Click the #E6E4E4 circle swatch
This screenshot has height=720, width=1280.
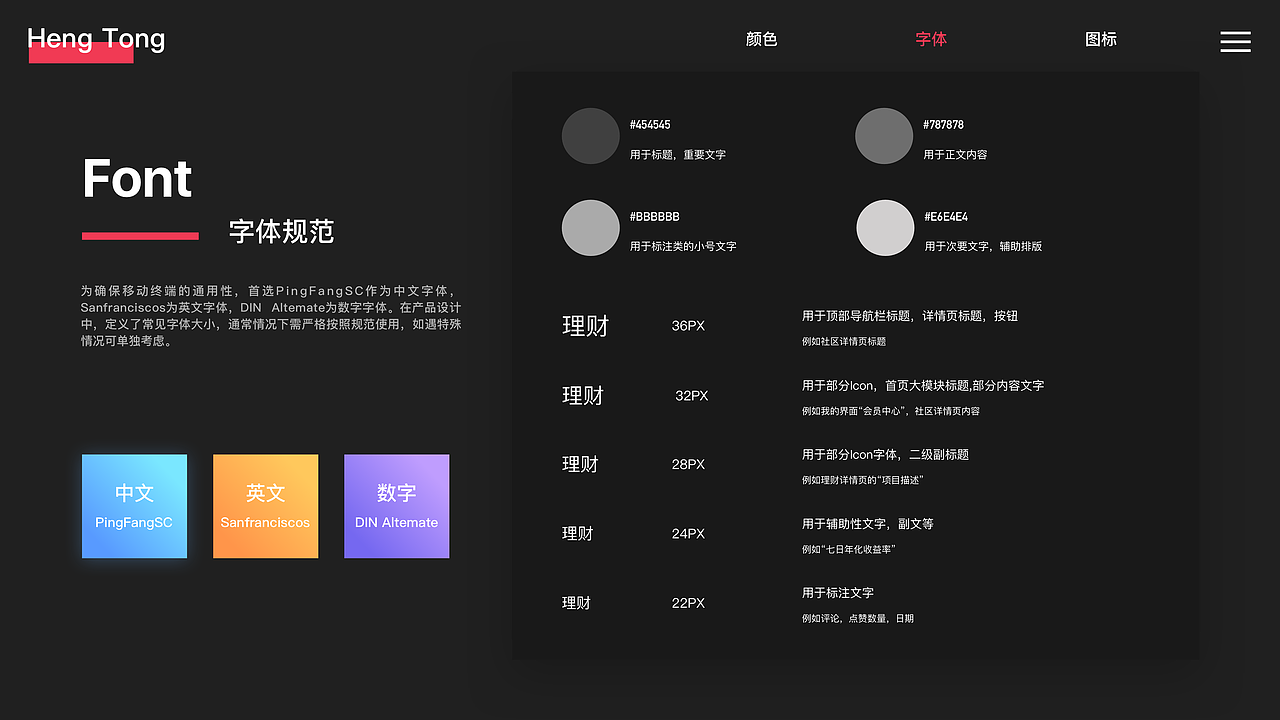[x=884, y=227]
